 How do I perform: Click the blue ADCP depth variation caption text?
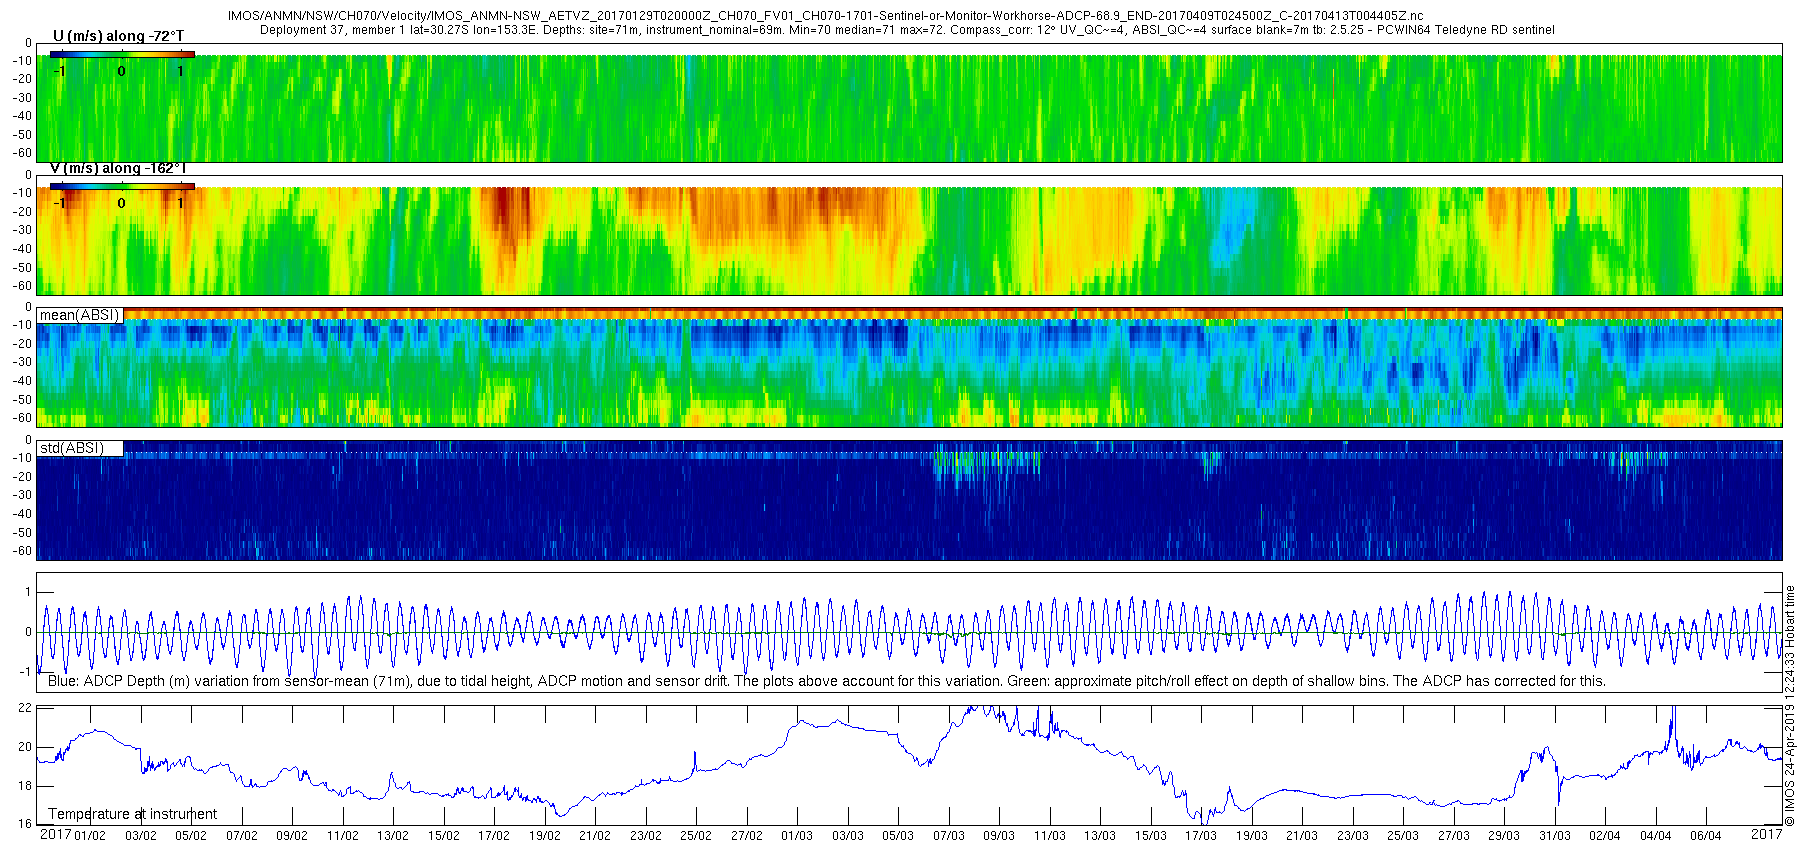point(827,681)
